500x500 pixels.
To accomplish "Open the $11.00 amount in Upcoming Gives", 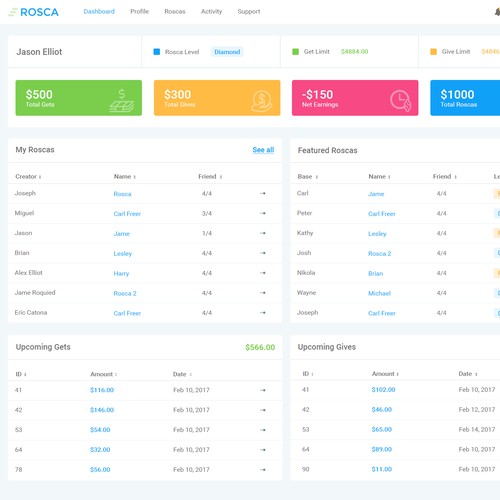I will click(x=382, y=469).
